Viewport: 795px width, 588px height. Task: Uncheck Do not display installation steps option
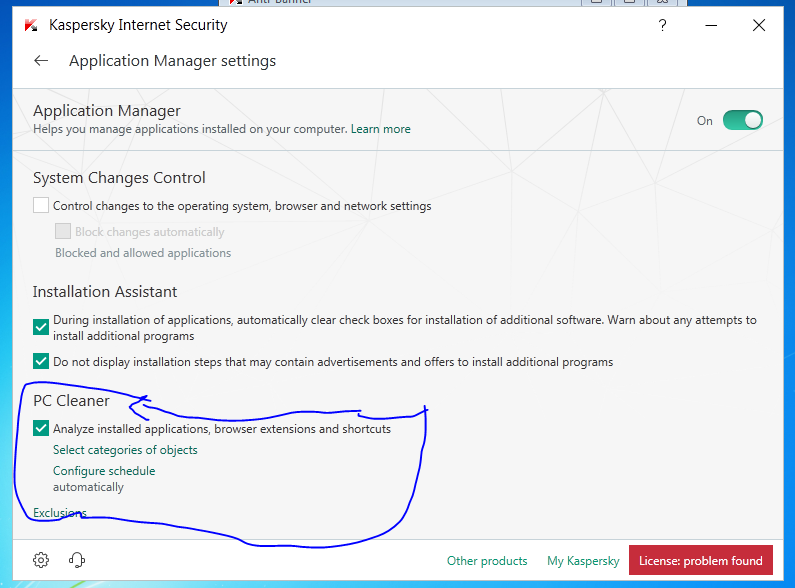(41, 361)
